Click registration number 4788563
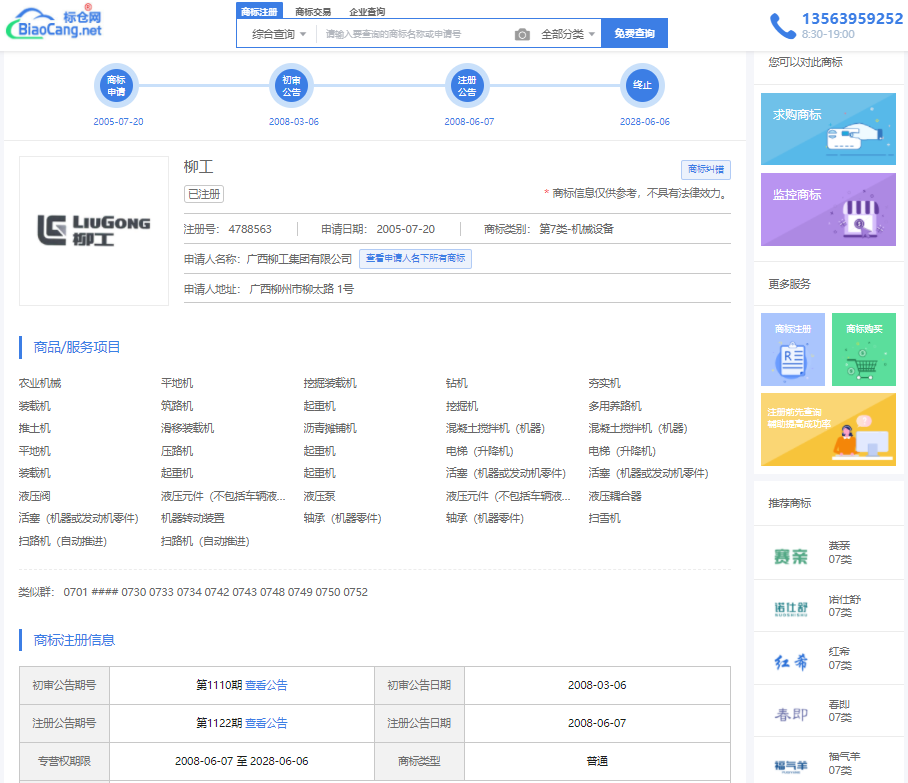This screenshot has height=783, width=908. point(250,229)
